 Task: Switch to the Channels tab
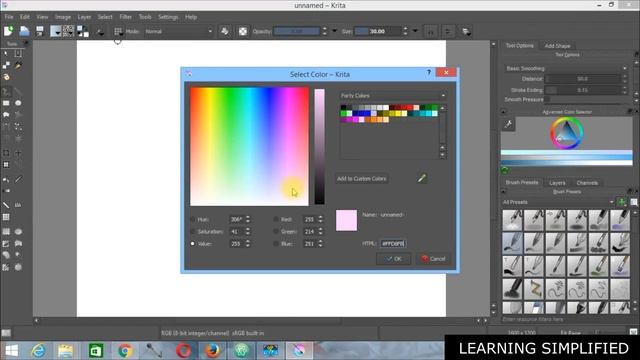click(587, 182)
